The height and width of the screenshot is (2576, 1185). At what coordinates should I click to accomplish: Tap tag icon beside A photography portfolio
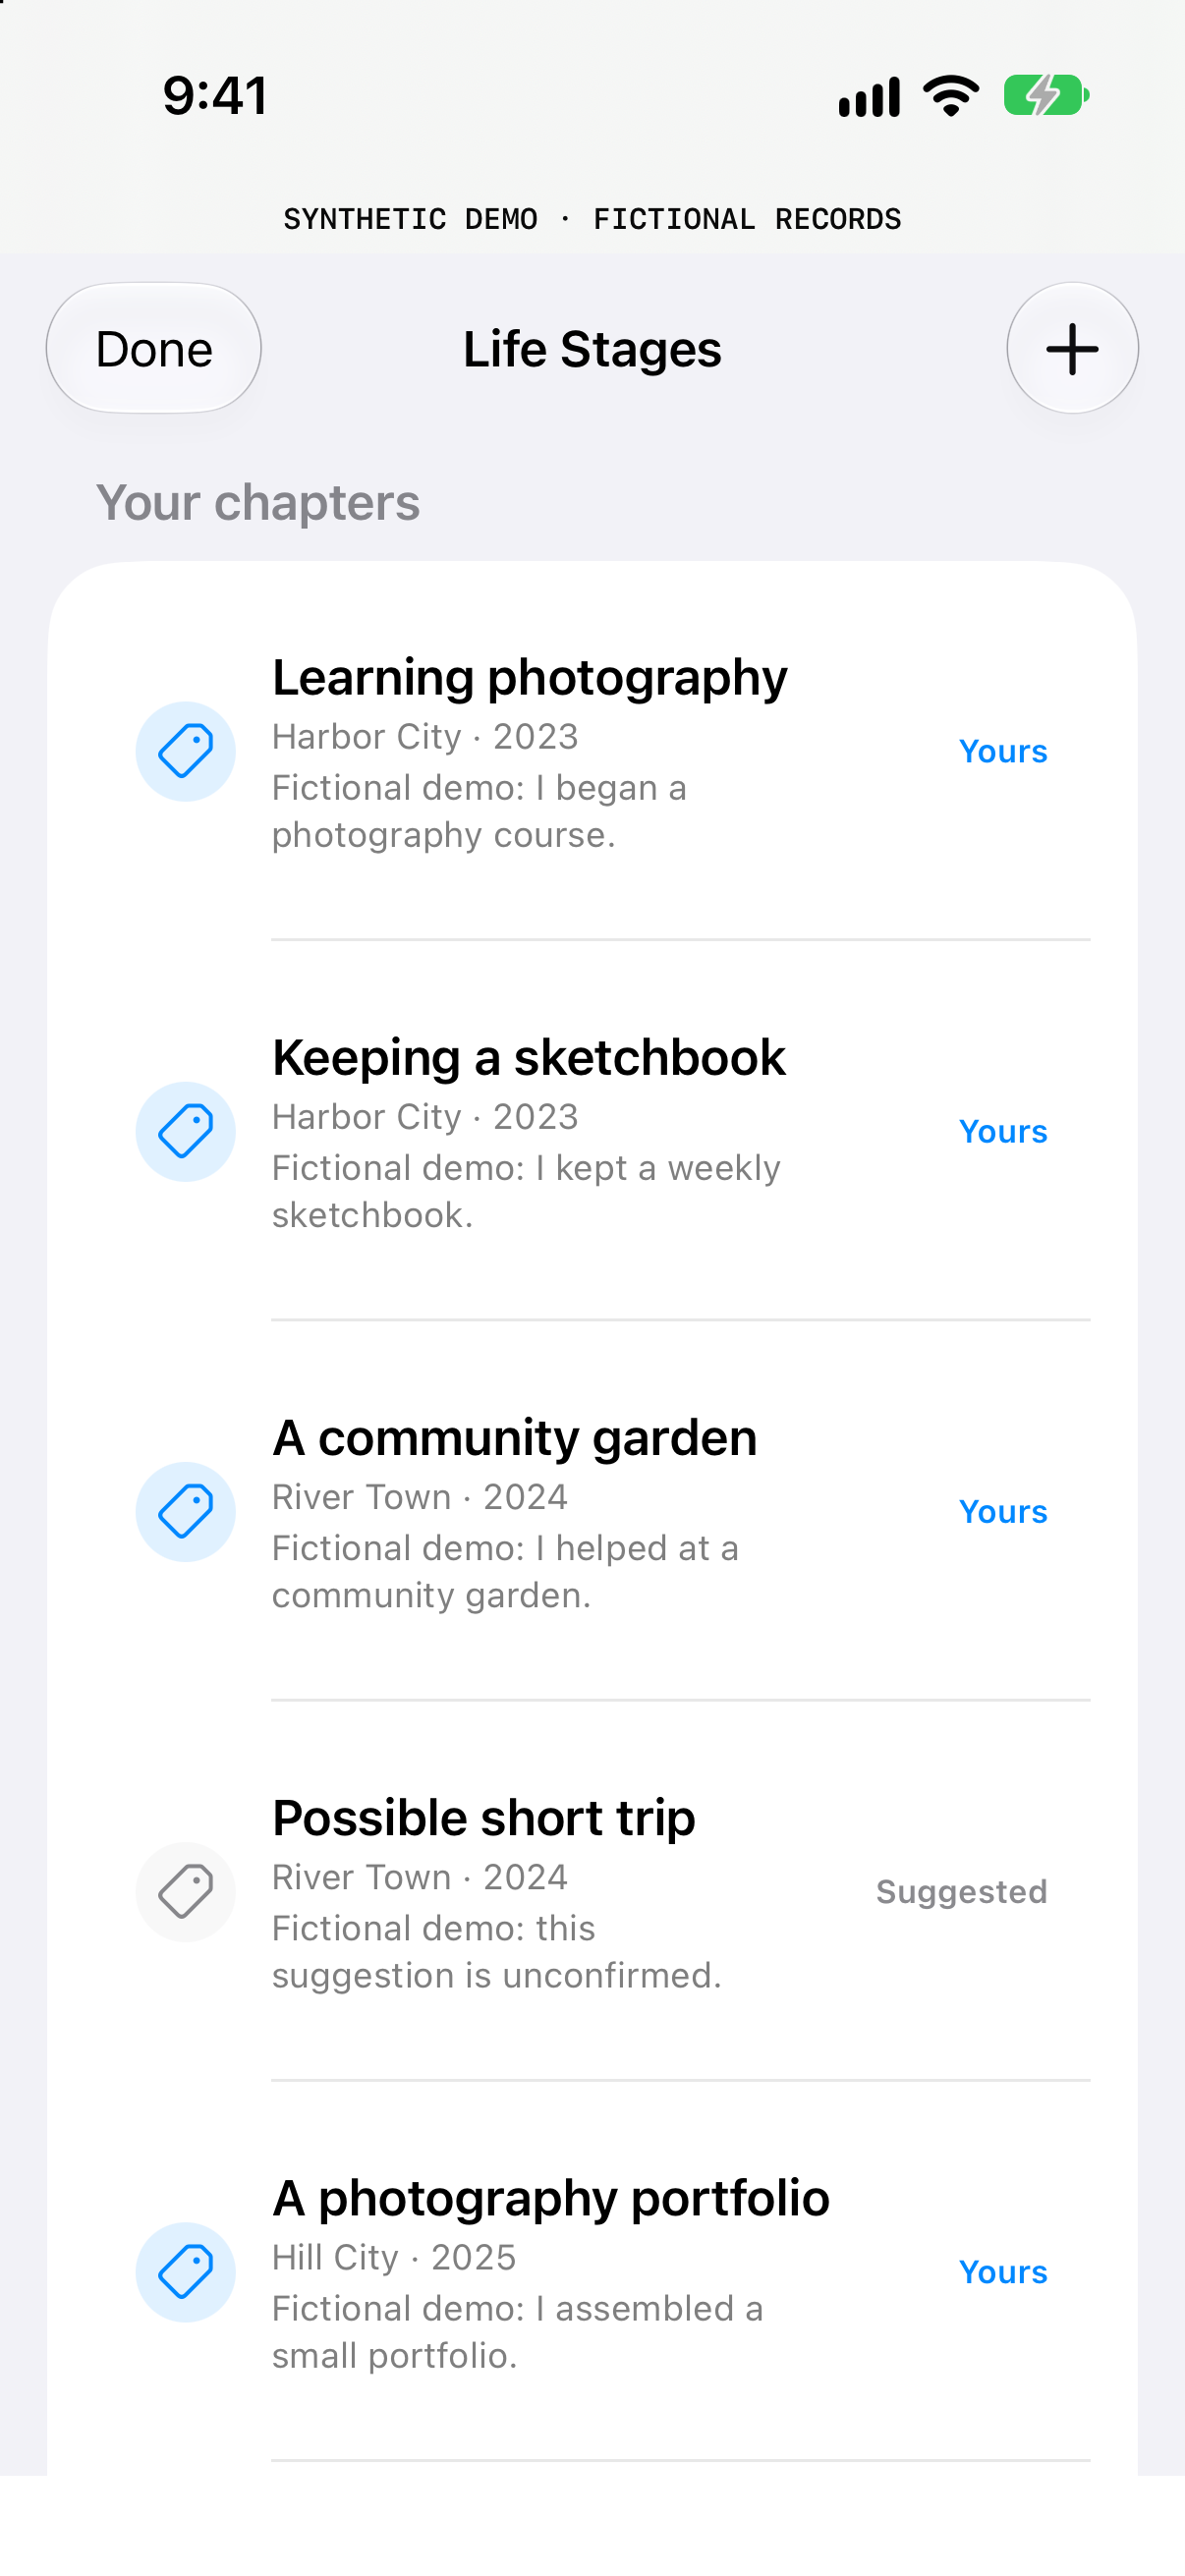tap(186, 2271)
